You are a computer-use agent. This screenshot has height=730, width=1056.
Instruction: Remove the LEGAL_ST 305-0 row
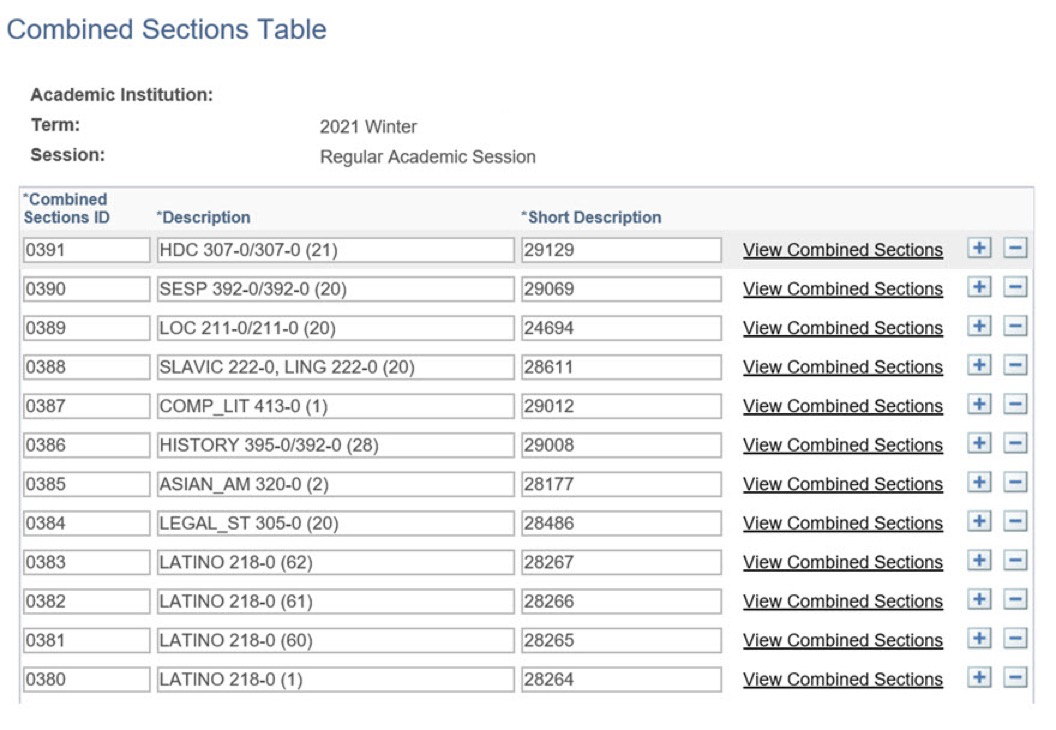(x=1015, y=522)
